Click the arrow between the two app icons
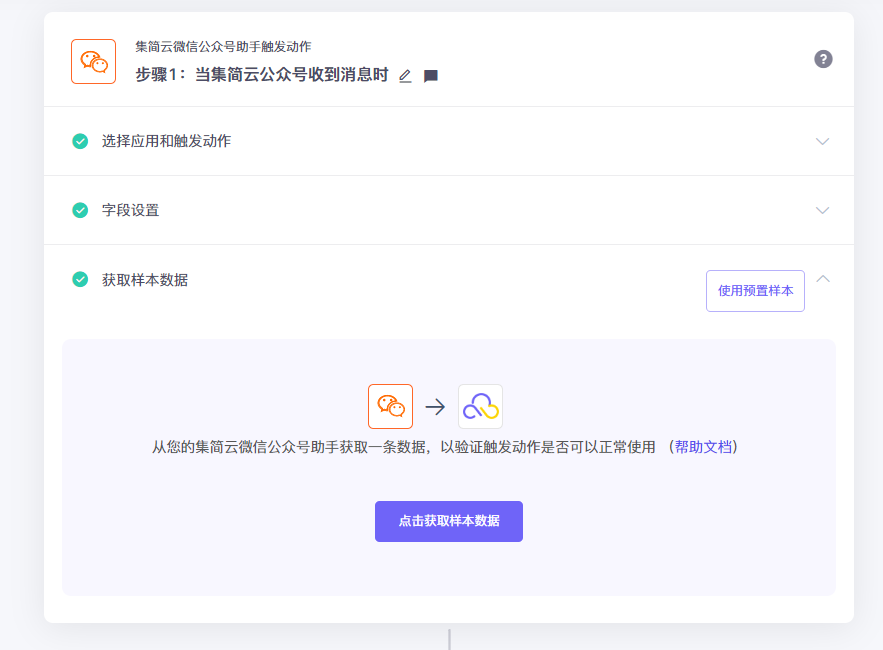 tap(435, 407)
